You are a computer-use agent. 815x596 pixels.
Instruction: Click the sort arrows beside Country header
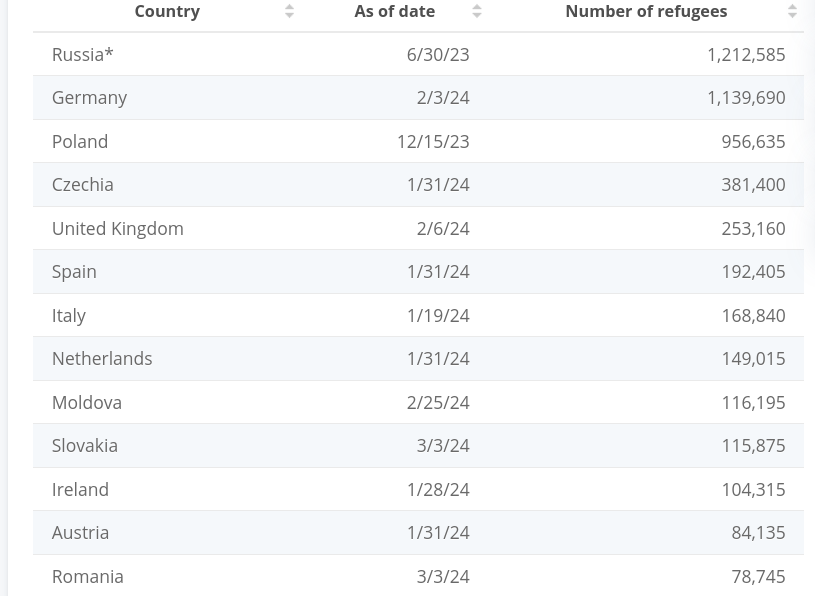[x=289, y=11]
